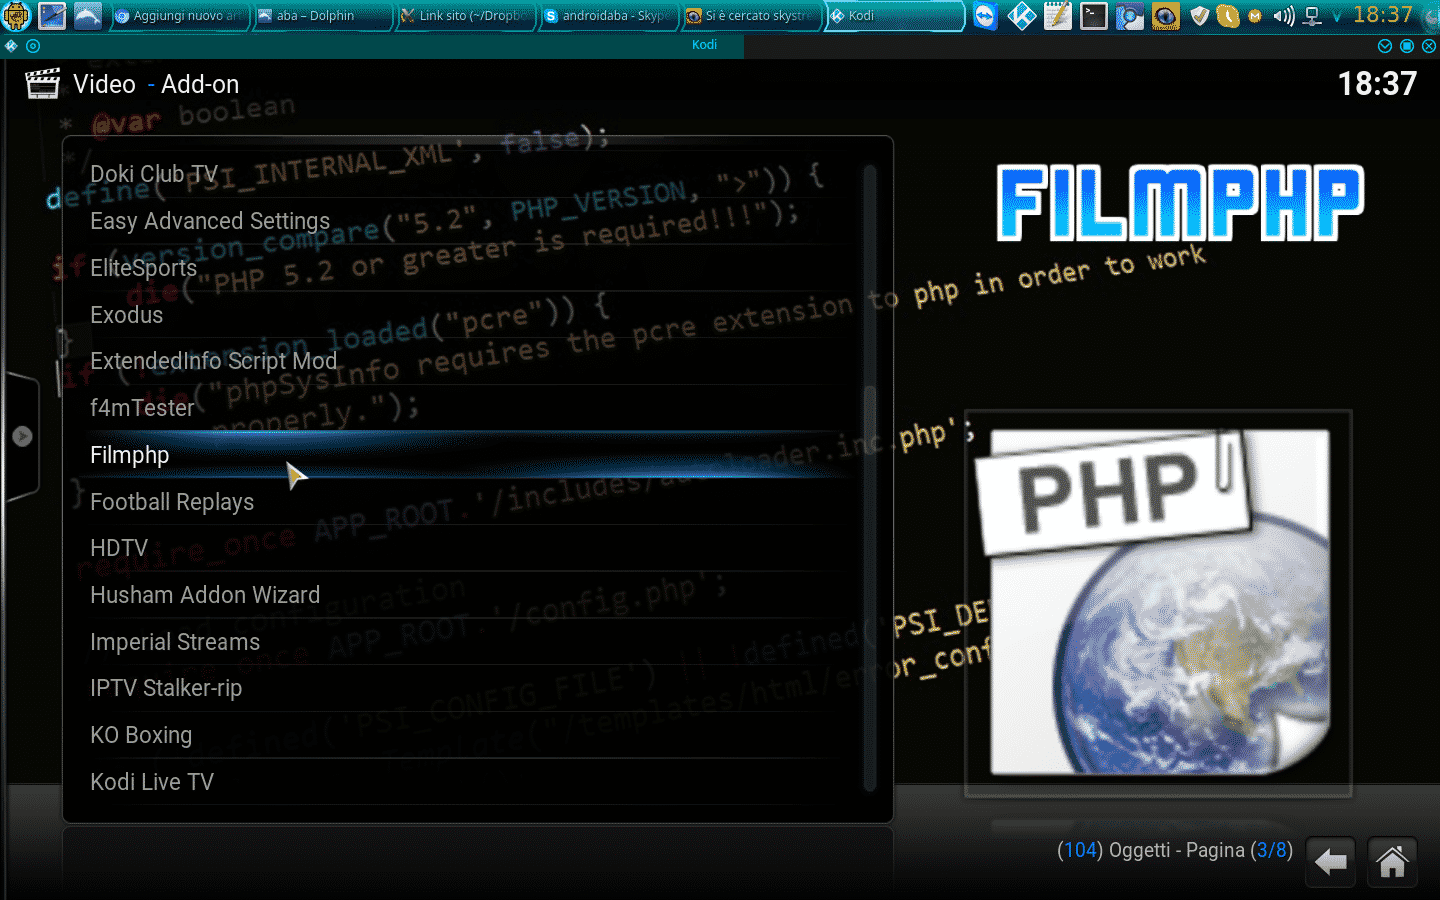Screen dimensions: 1440x900
Task: Click the FILMPHP logo banner
Action: [x=1181, y=204]
